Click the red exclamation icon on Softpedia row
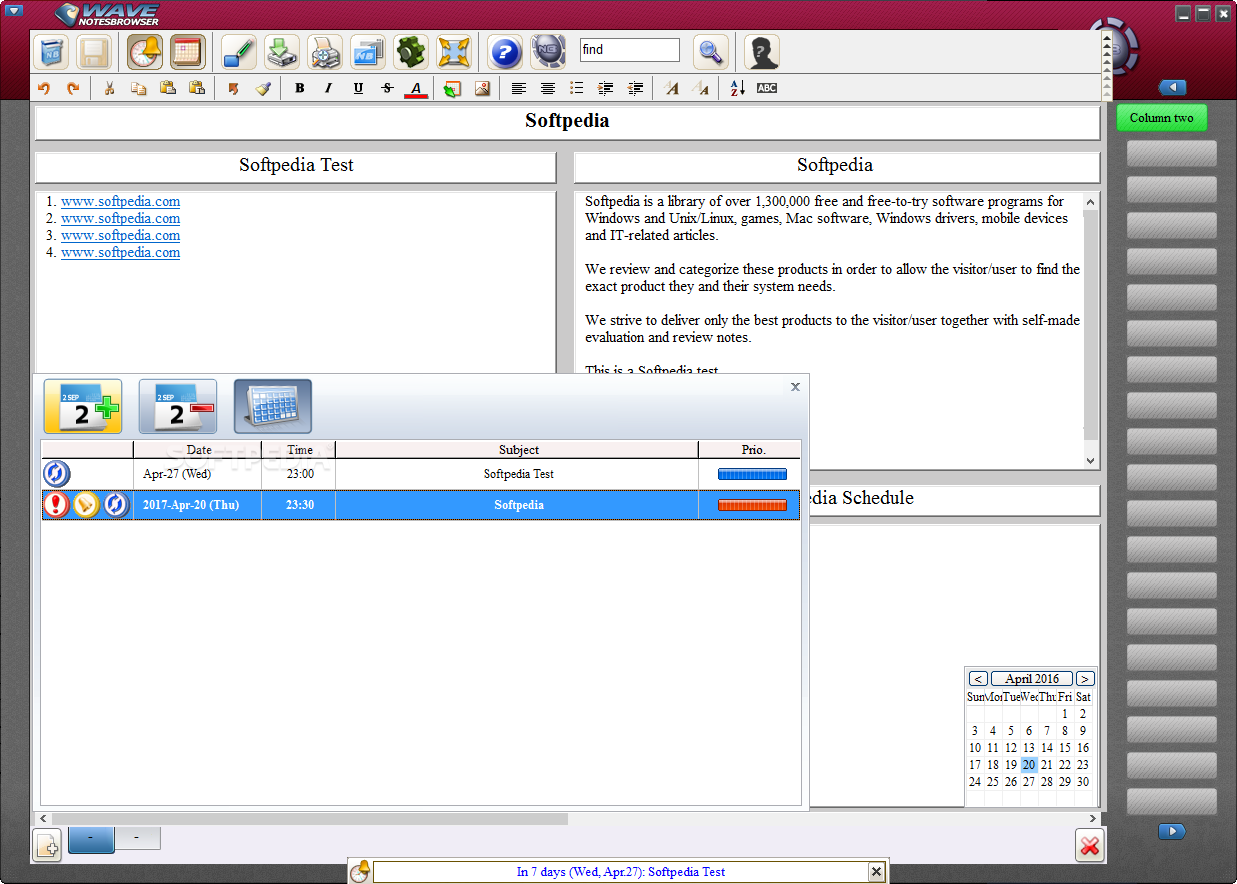The width and height of the screenshot is (1237, 884). pyautogui.click(x=57, y=505)
